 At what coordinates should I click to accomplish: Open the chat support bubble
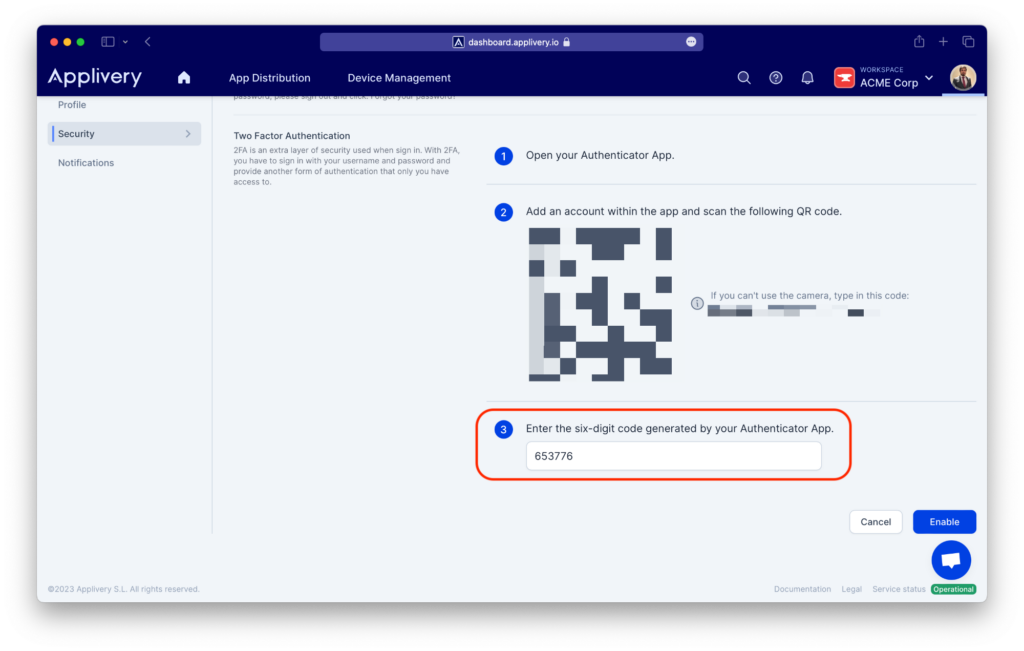pyautogui.click(x=951, y=560)
